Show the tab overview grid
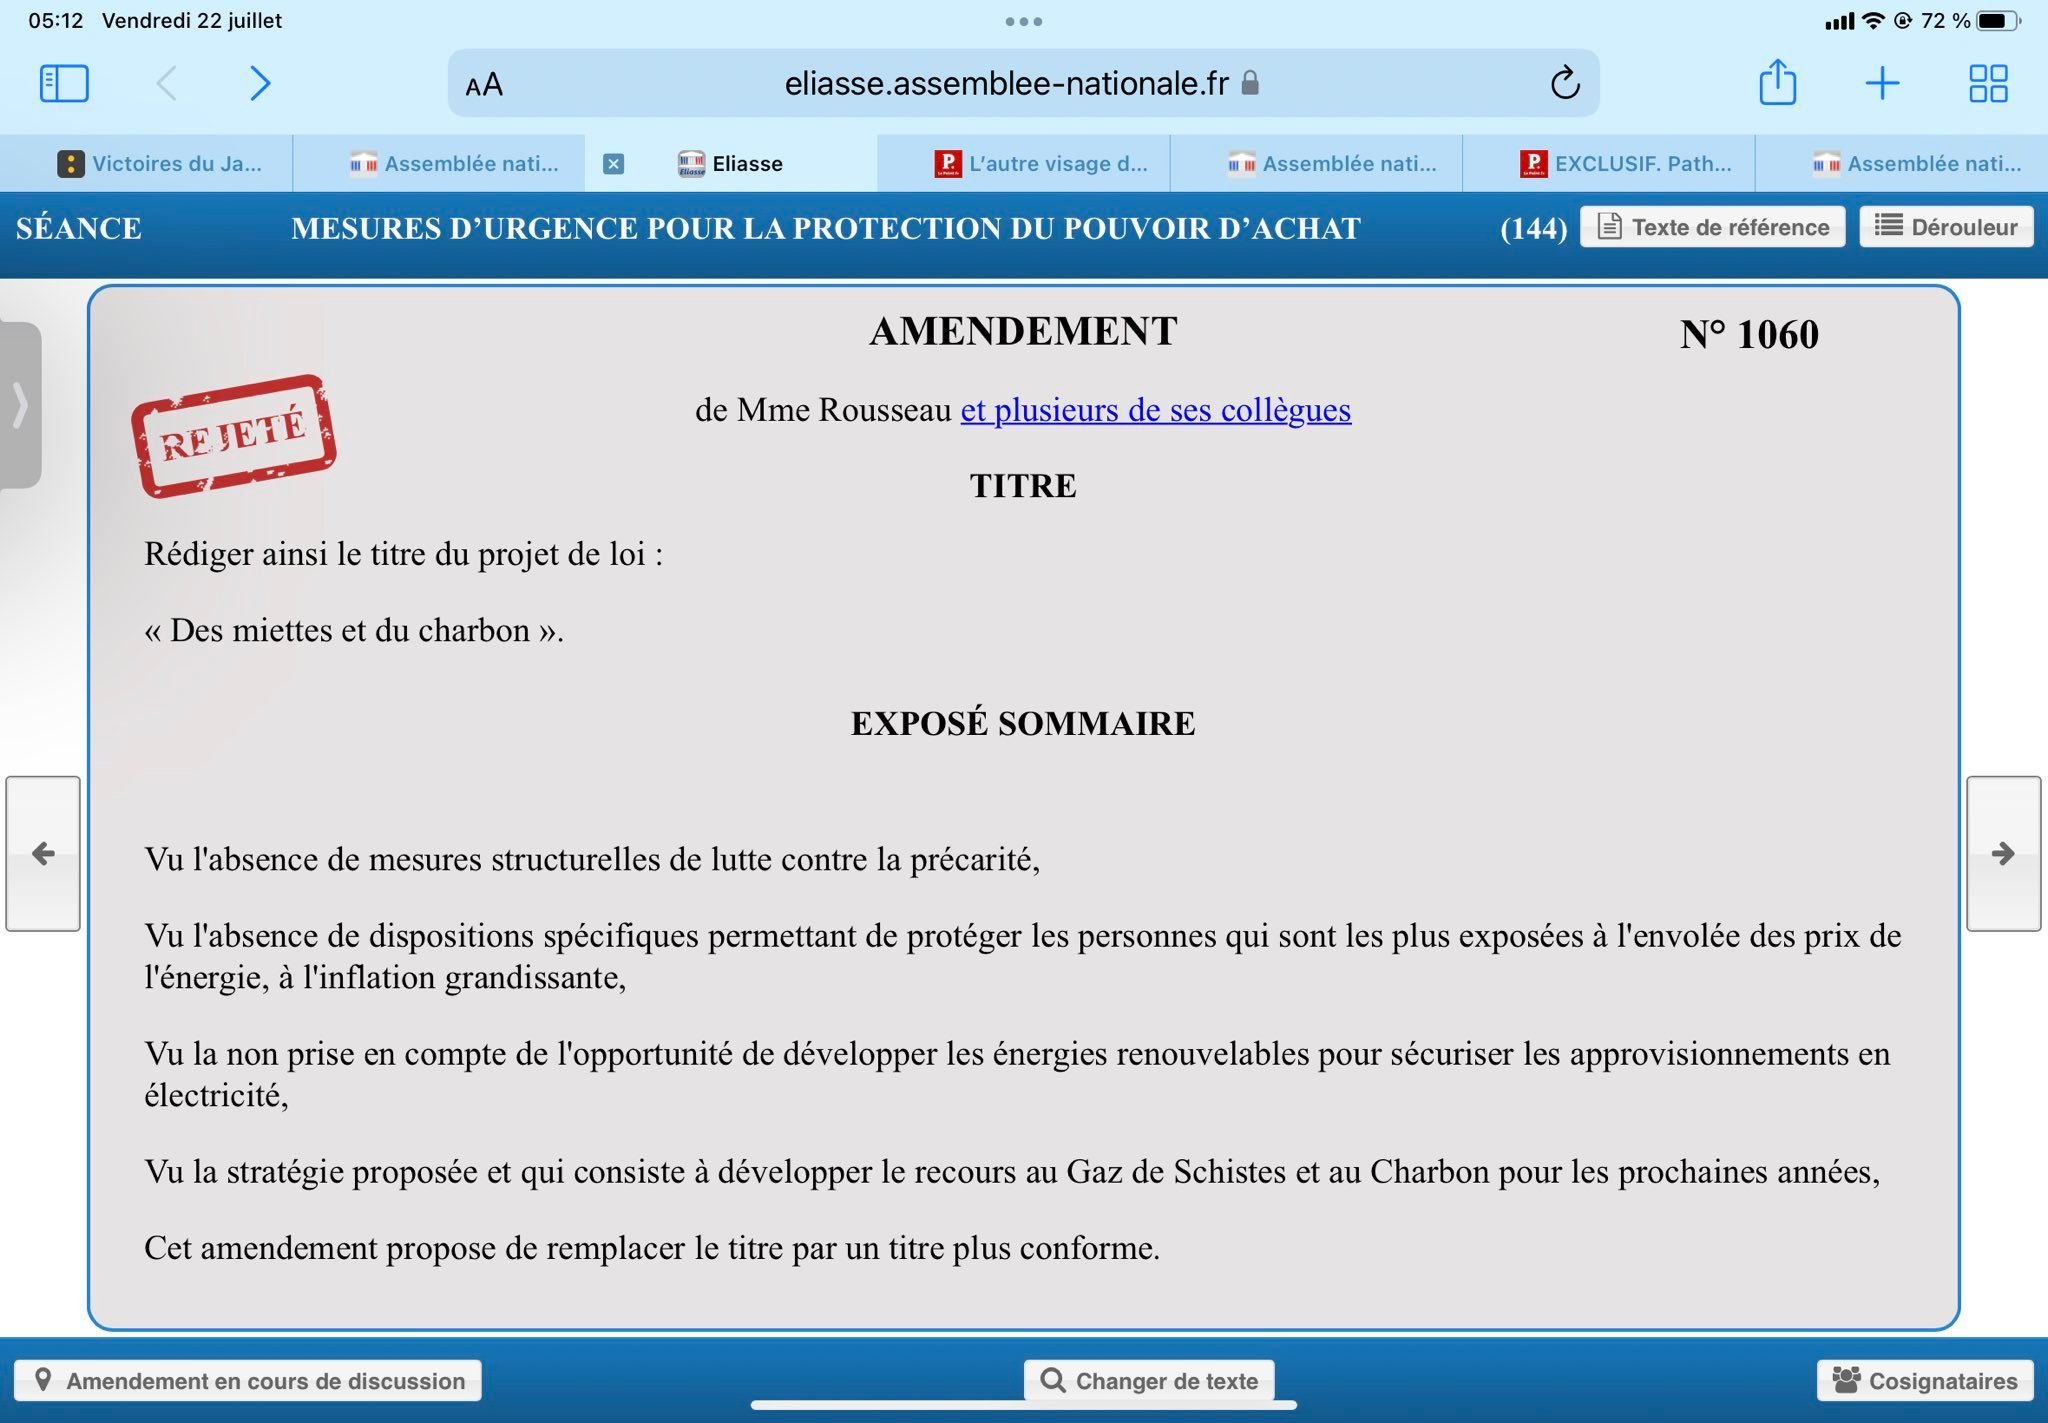 tap(1988, 83)
